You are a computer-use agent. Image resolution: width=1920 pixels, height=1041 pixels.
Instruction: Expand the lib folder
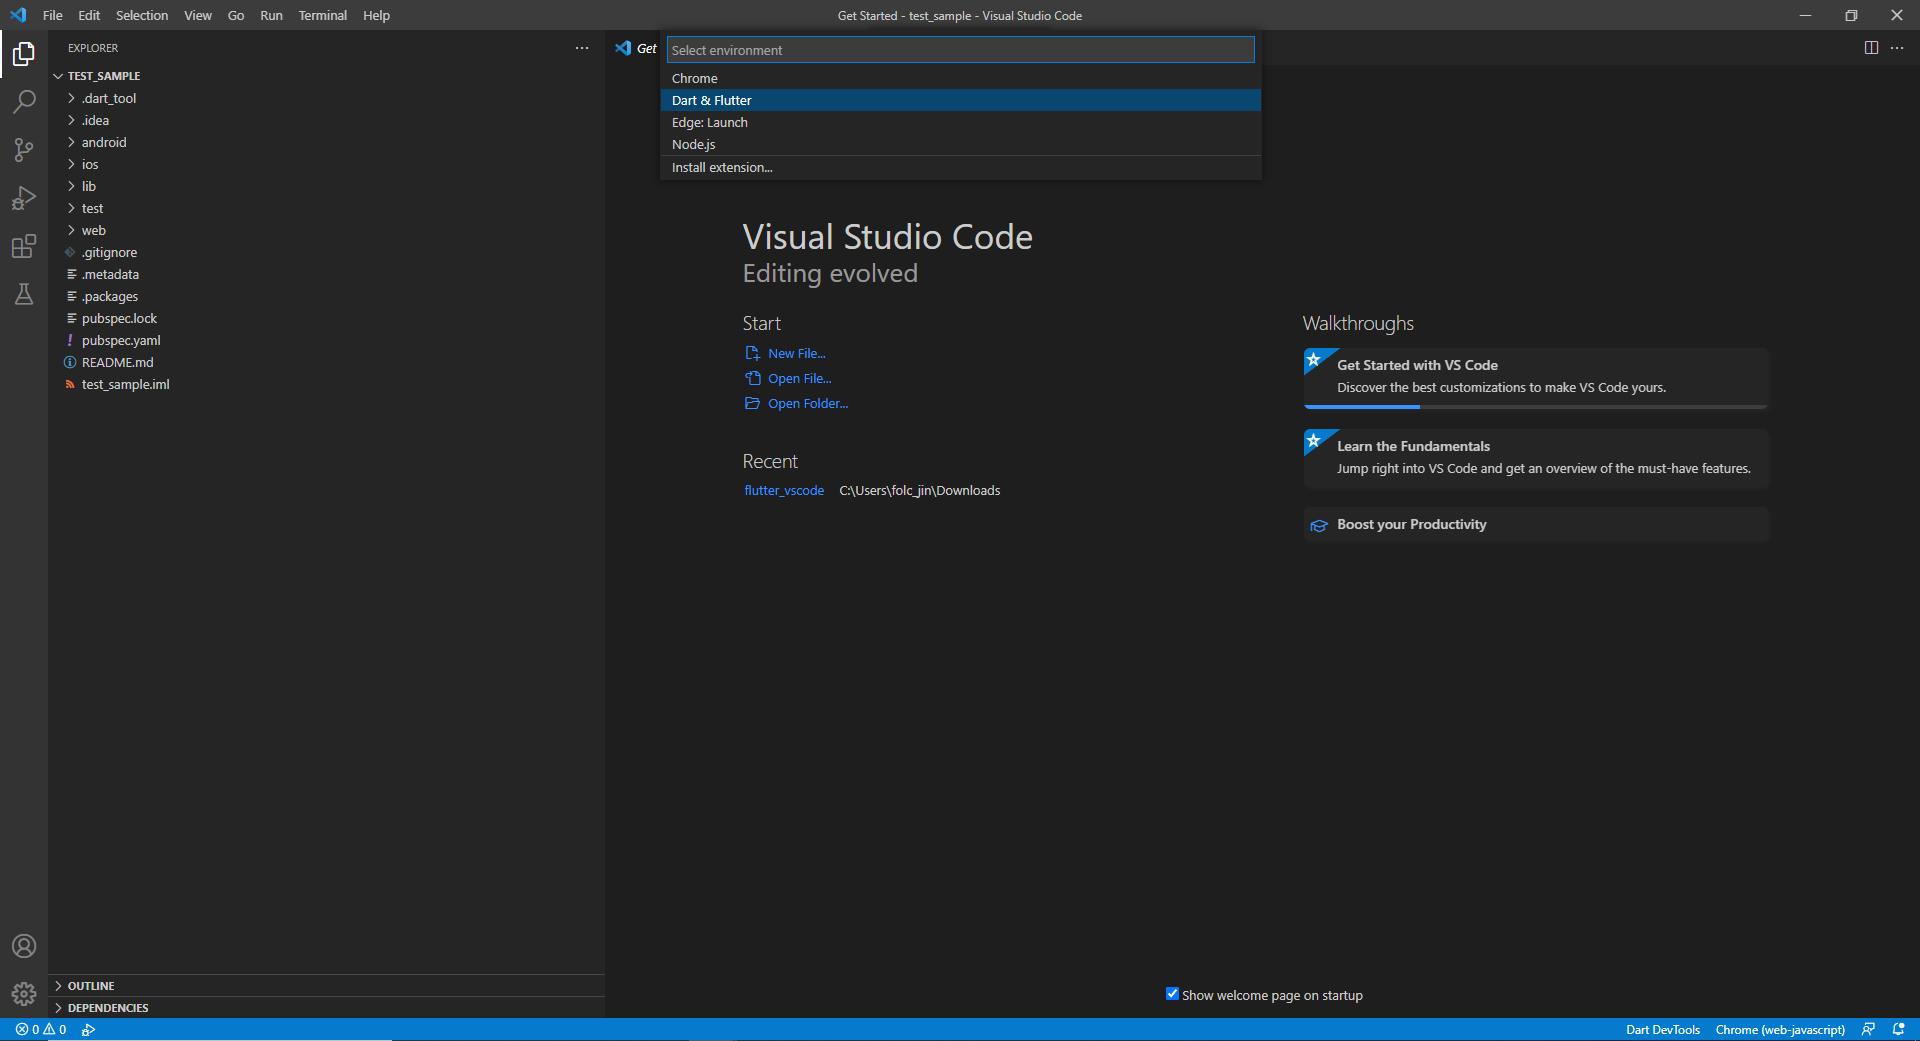pyautogui.click(x=71, y=186)
